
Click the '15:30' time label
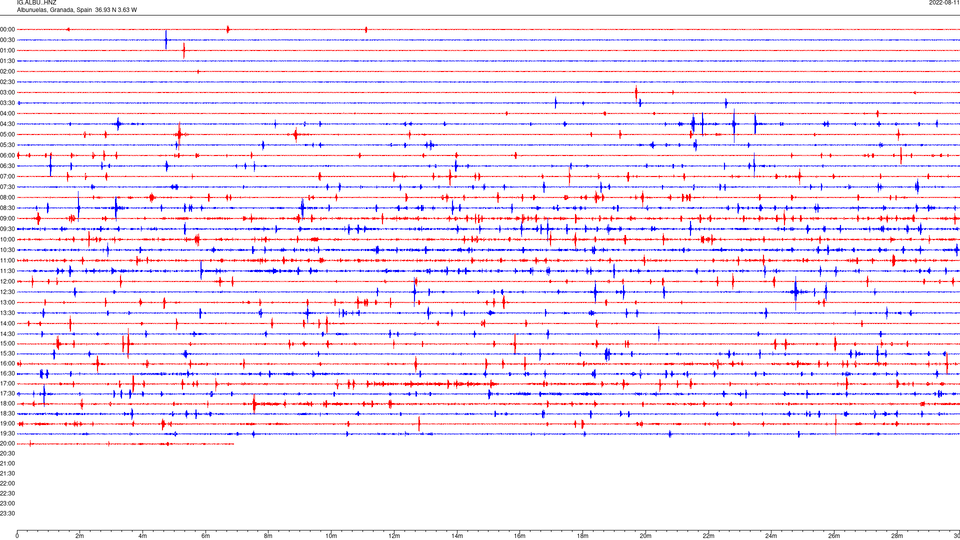[8, 354]
